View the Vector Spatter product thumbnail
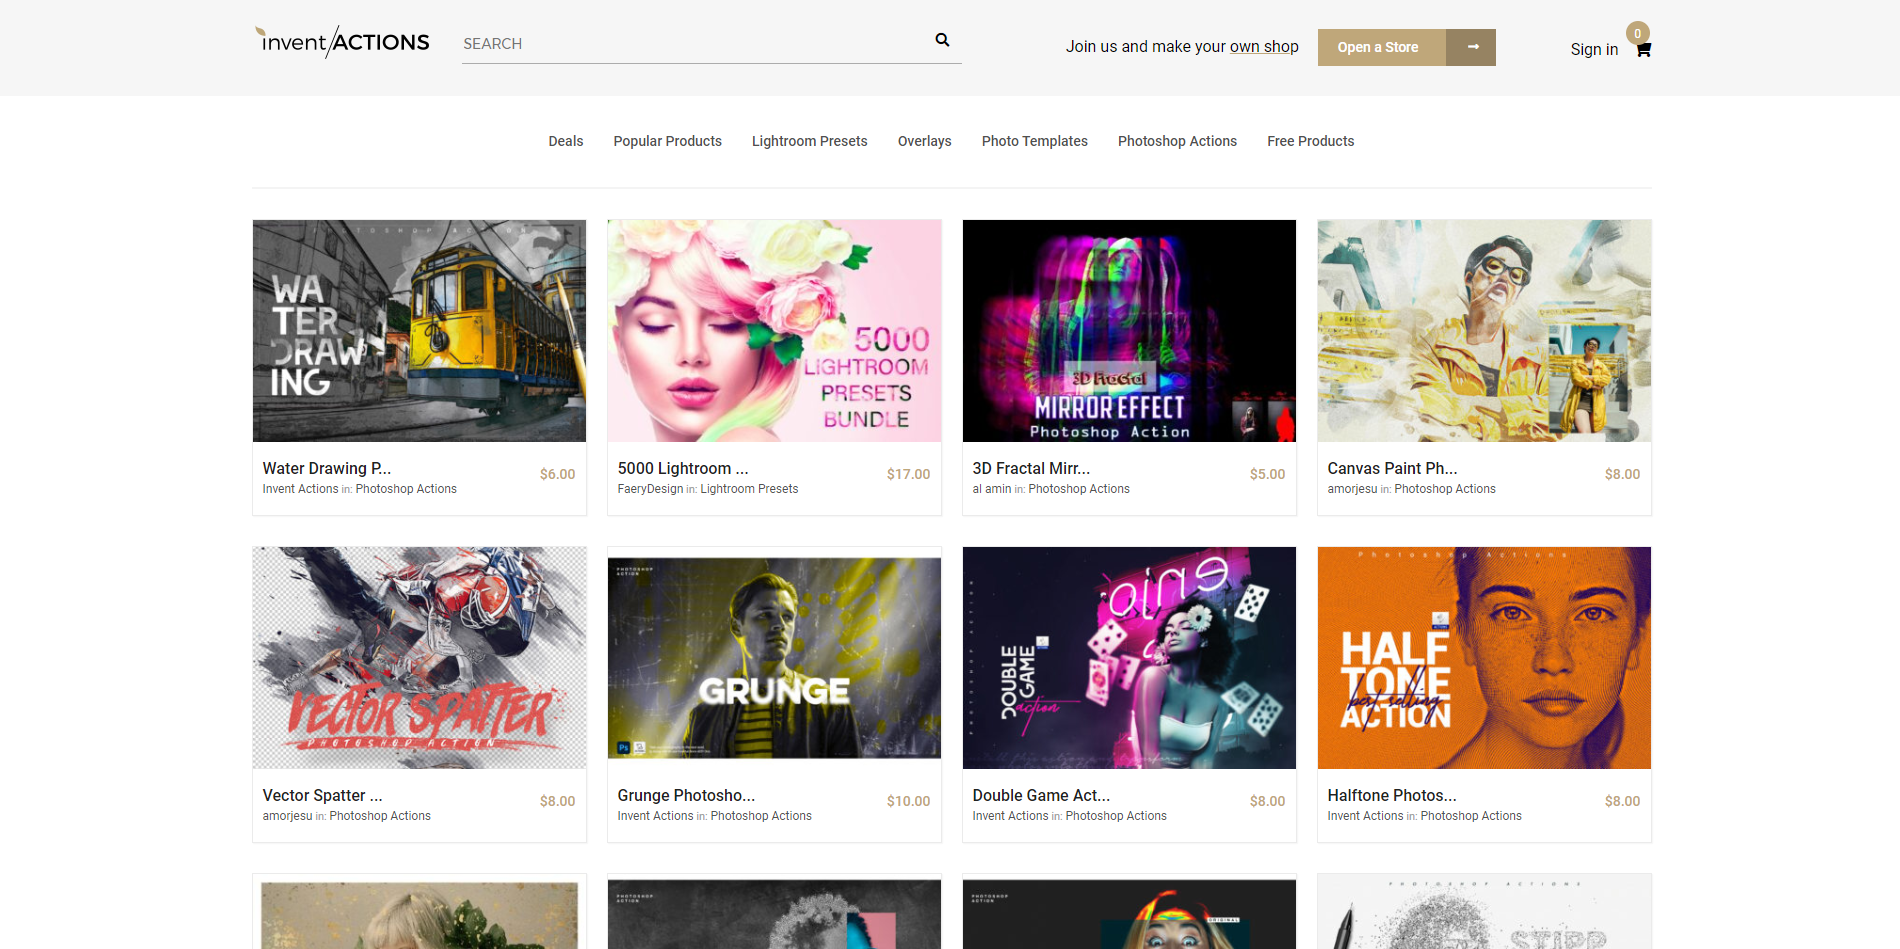Image resolution: width=1900 pixels, height=949 pixels. coord(419,658)
